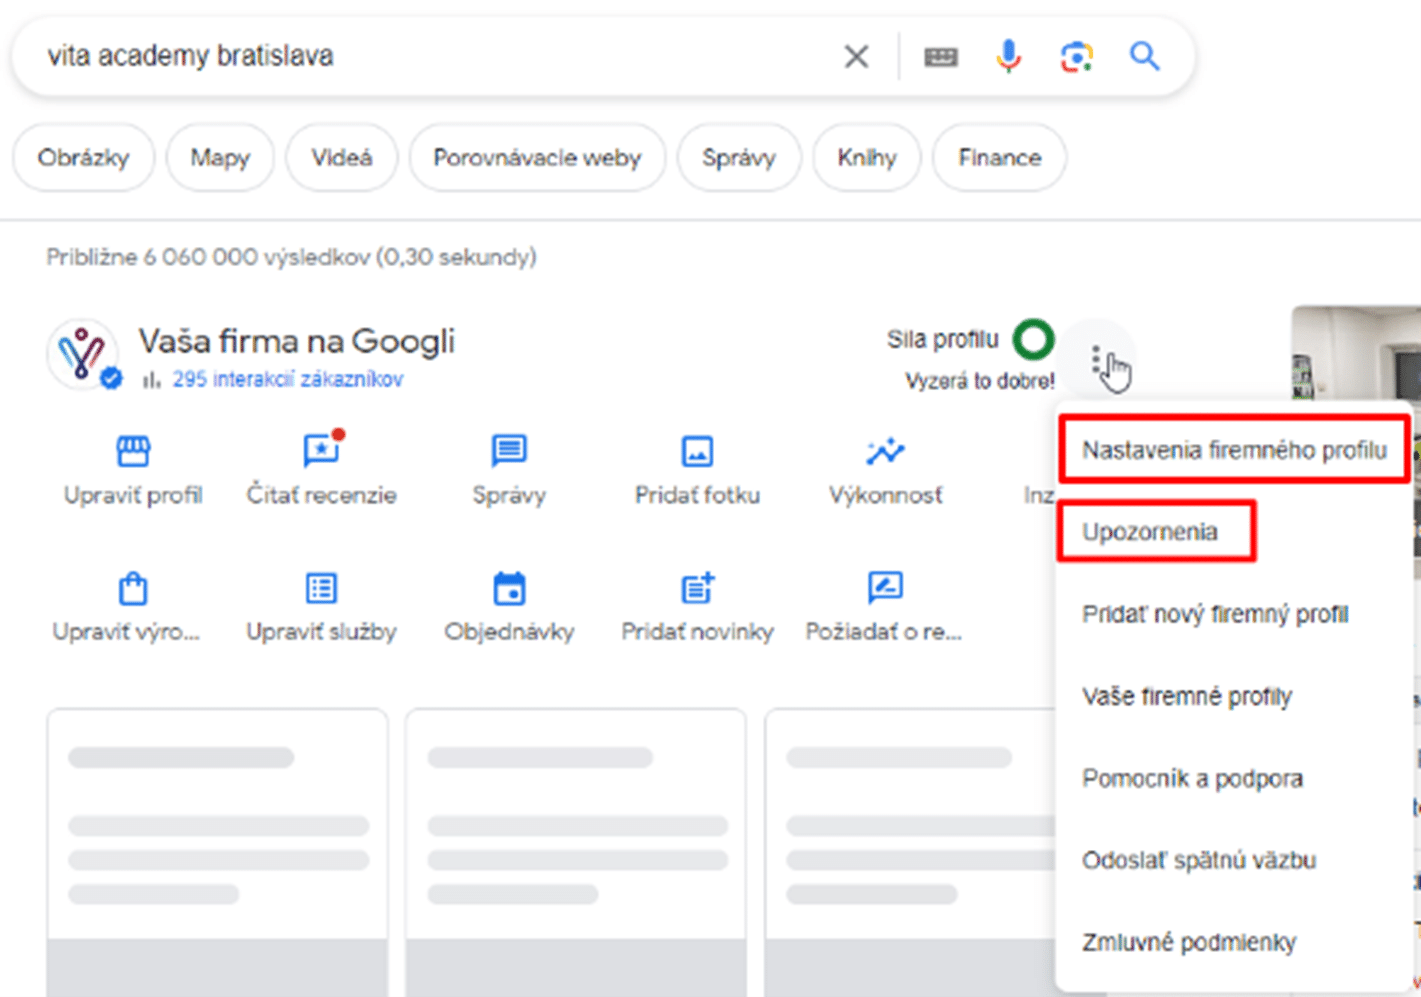Click the Požiadať o re... icon
The image size is (1421, 997).
885,588
